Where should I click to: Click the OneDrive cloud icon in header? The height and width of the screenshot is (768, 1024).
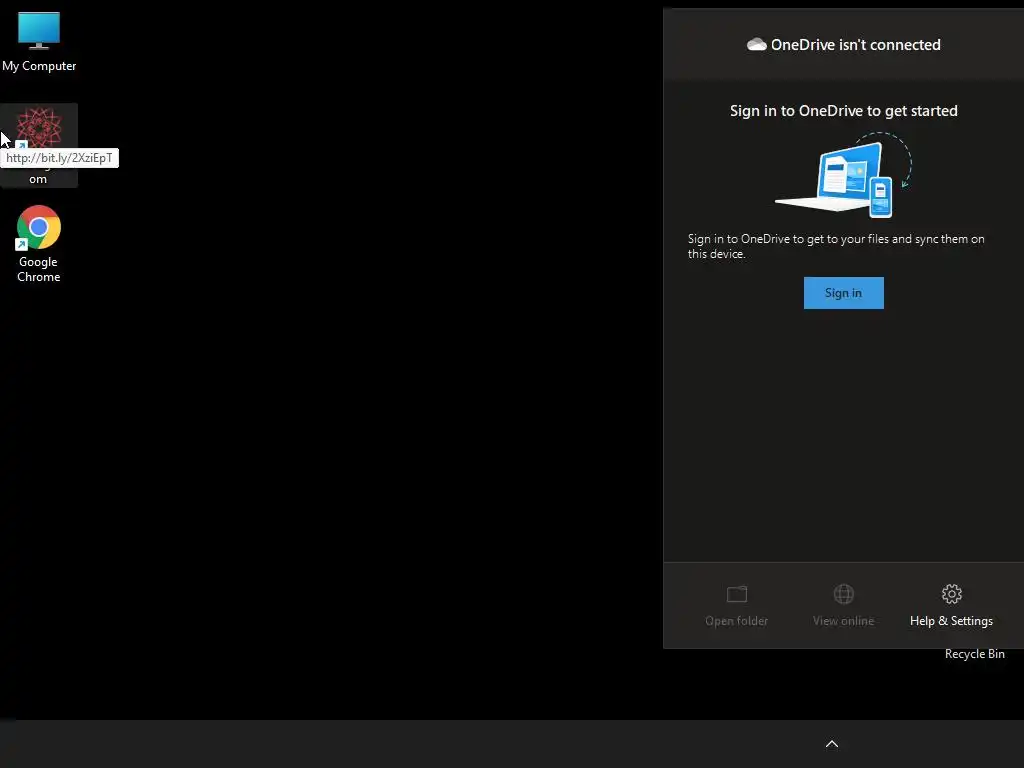[x=756, y=44]
